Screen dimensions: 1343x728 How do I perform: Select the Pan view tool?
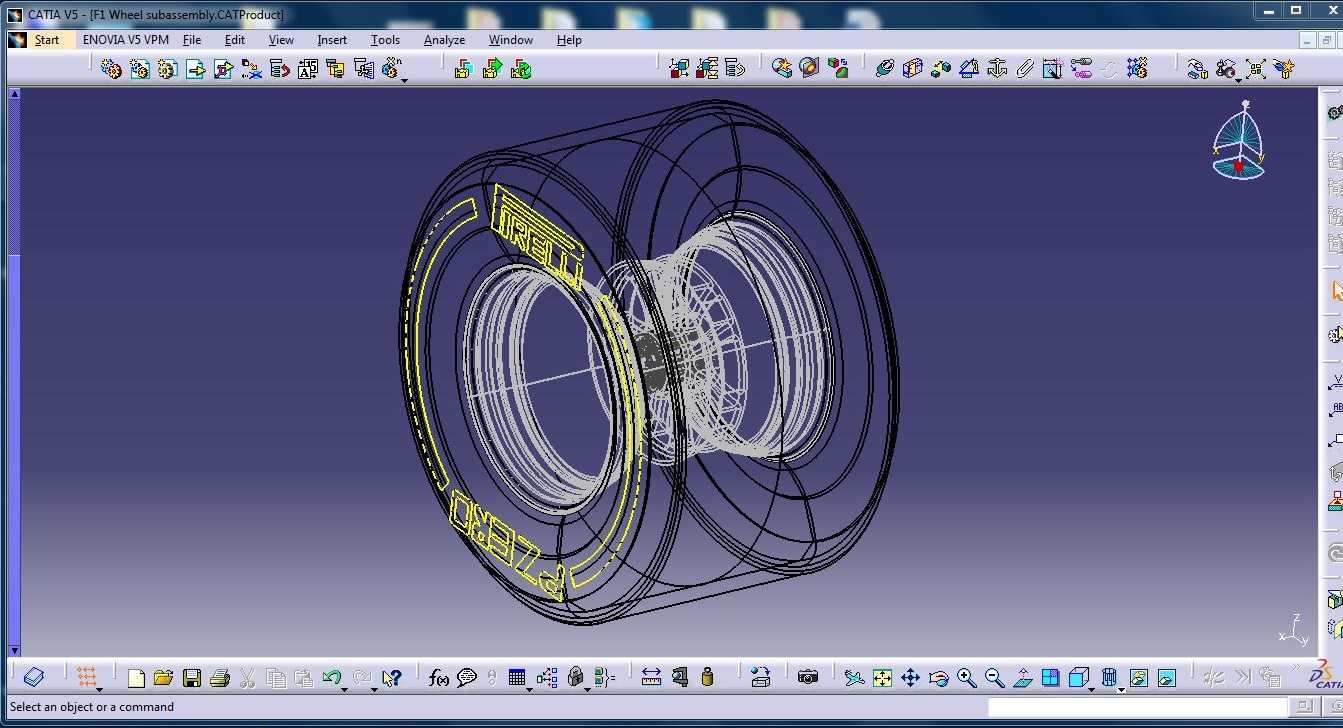click(x=910, y=677)
